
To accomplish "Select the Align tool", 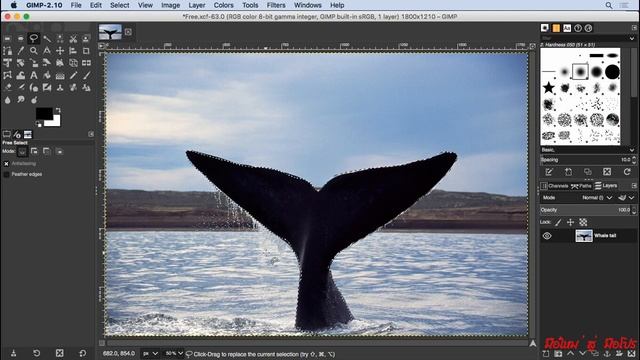I will [73, 51].
